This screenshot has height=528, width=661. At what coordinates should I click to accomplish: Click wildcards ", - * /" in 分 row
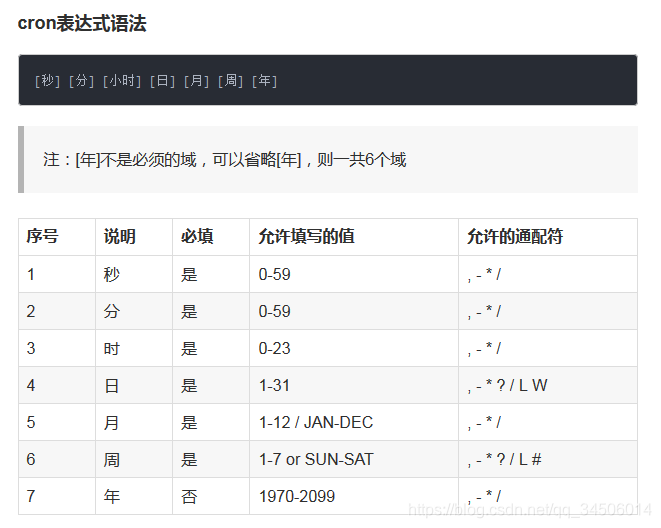coord(484,311)
